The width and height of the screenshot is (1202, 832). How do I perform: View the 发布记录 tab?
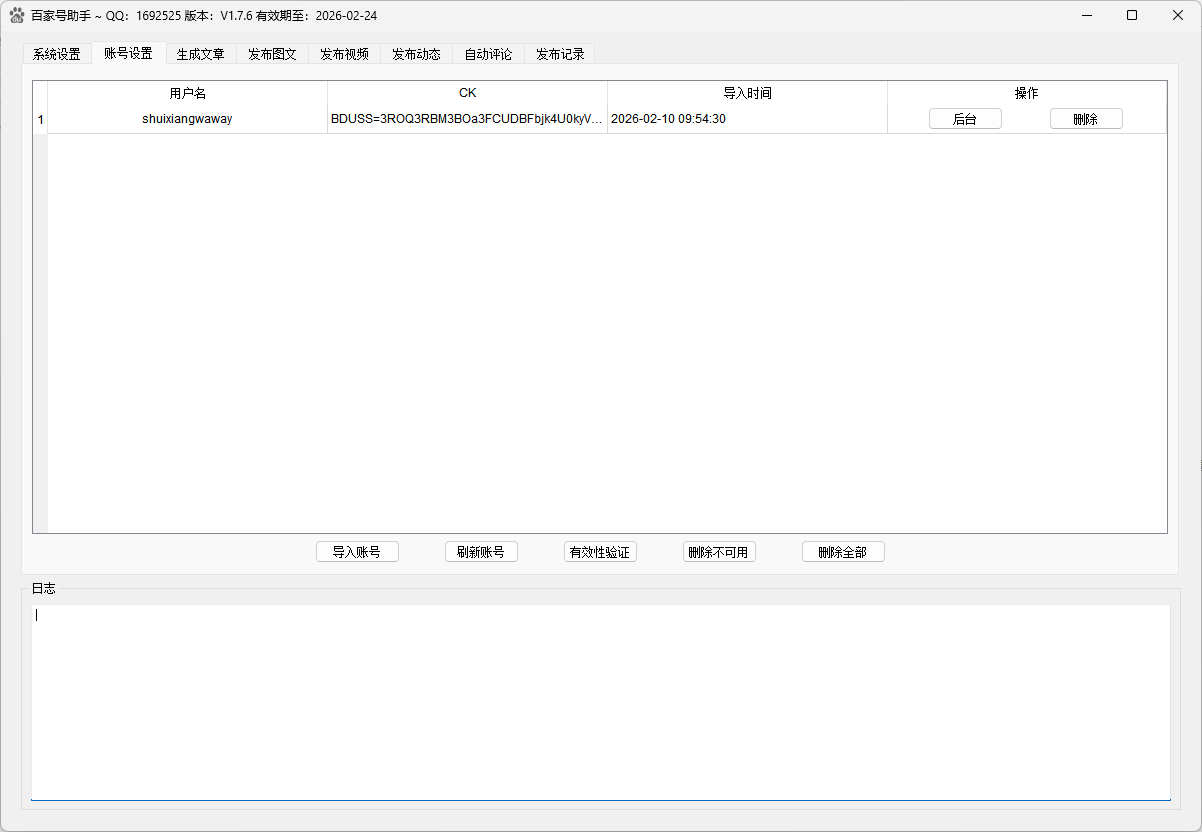(x=559, y=54)
